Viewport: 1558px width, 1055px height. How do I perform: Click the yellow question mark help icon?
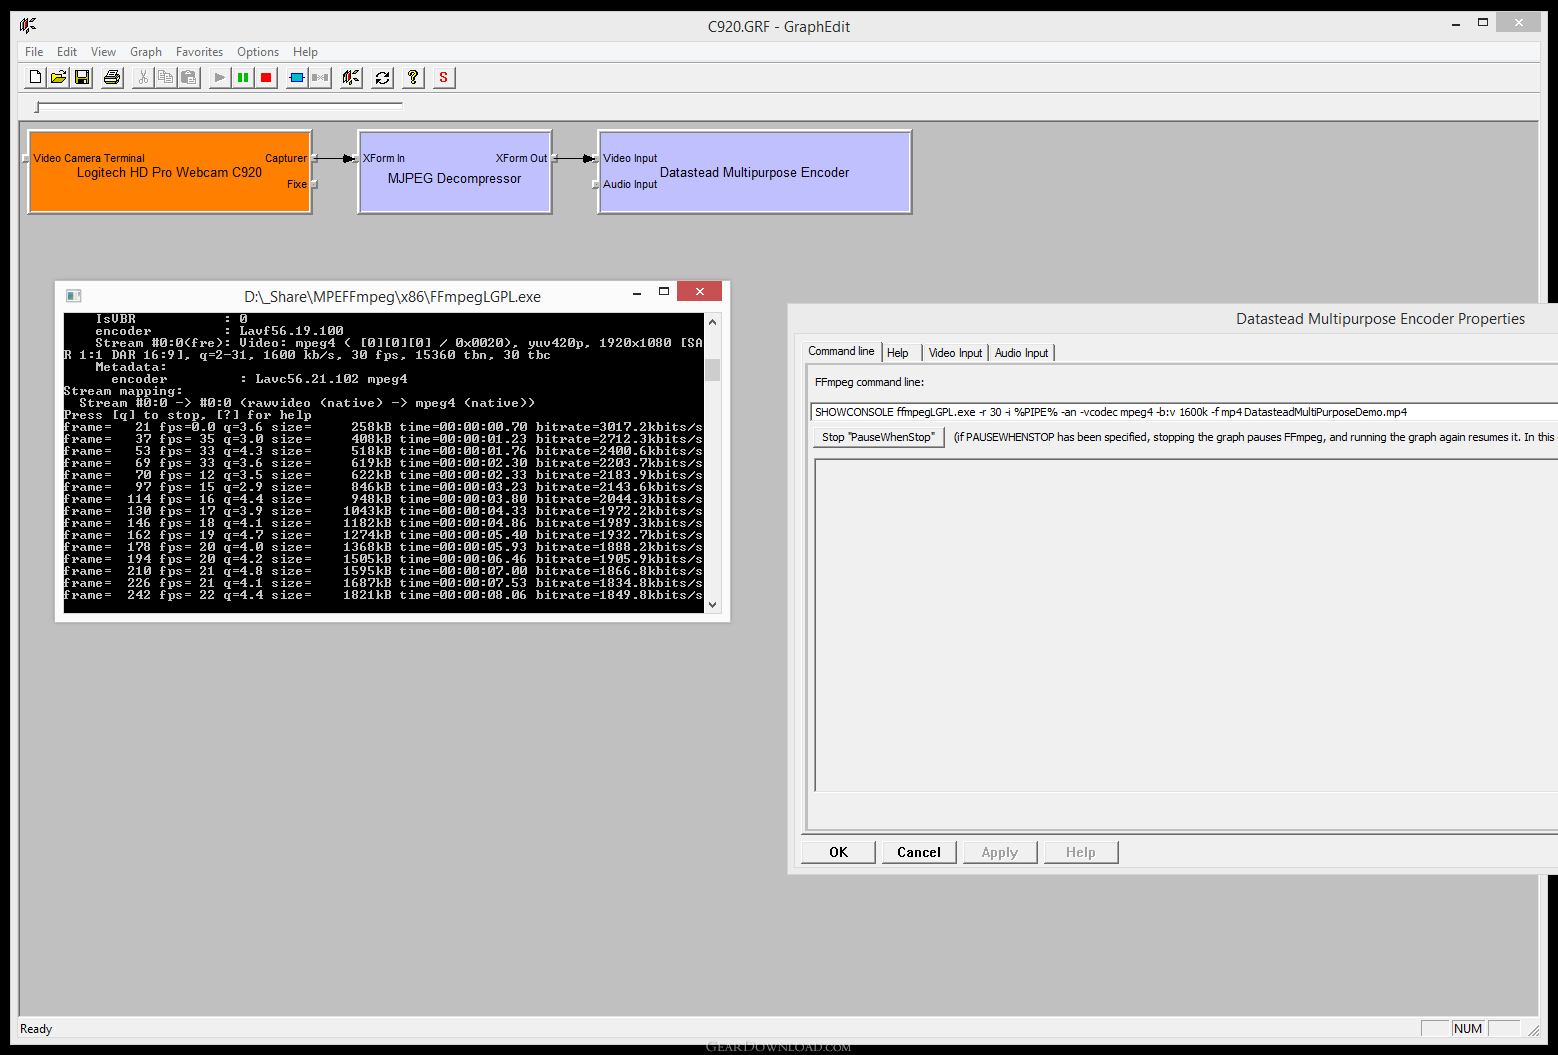[413, 77]
